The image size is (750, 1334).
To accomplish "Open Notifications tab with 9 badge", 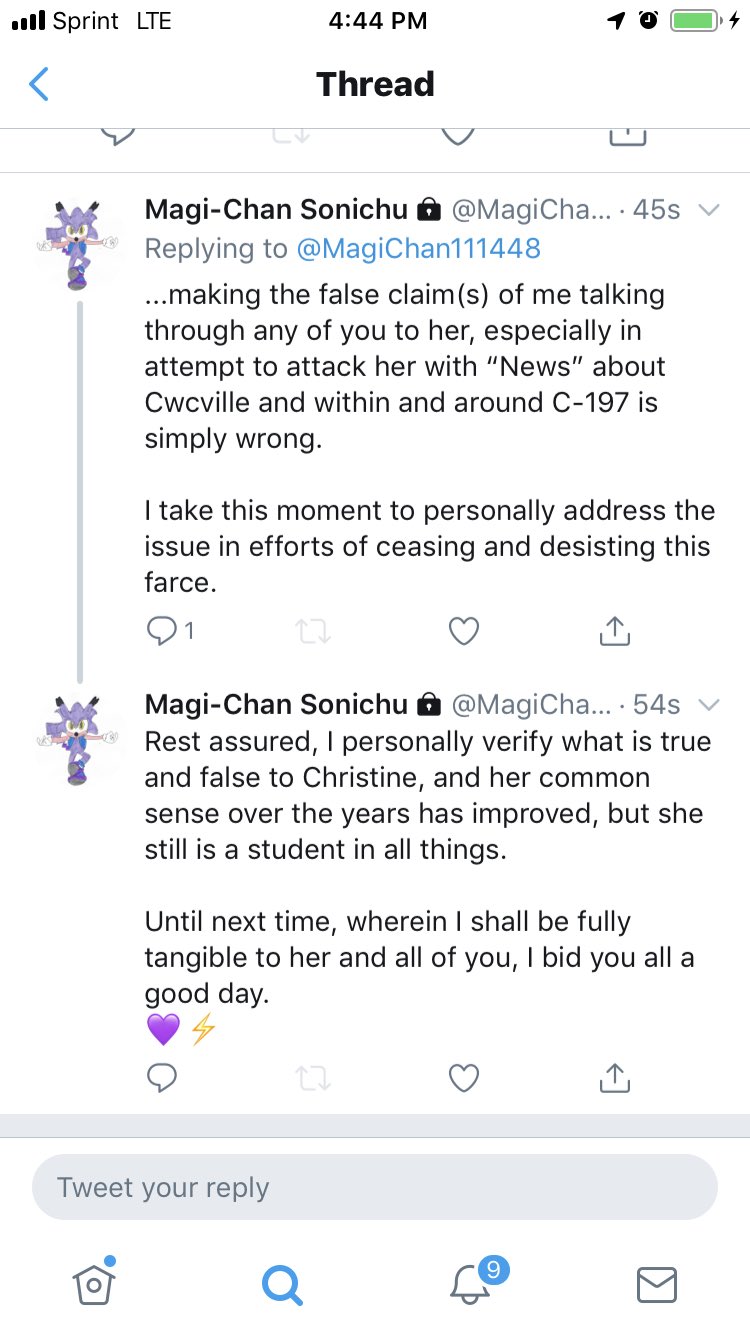I will 470,1283.
